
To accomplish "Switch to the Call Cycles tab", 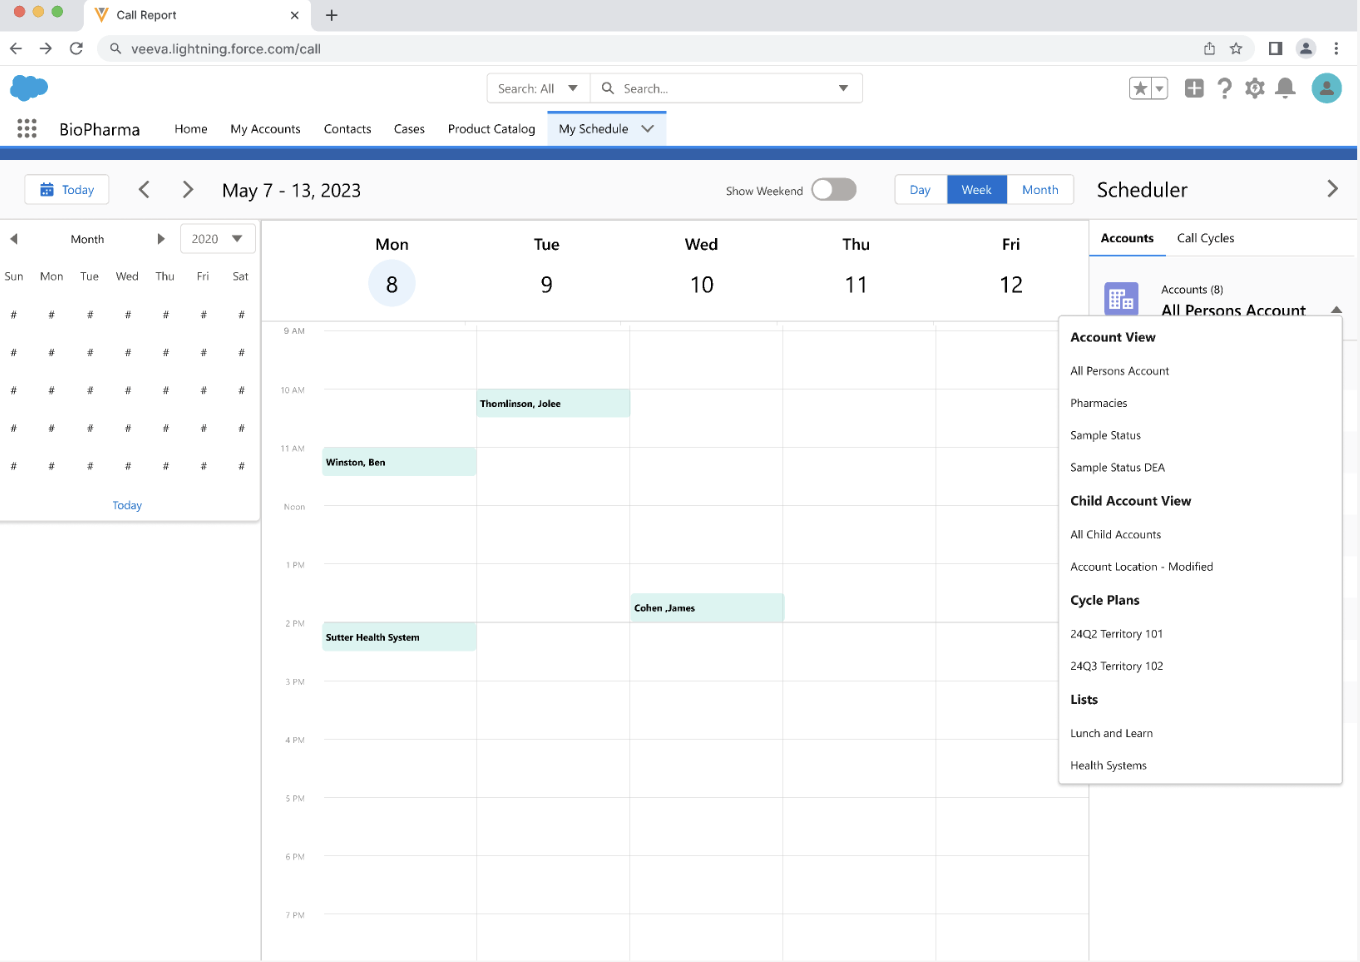I will [1205, 238].
